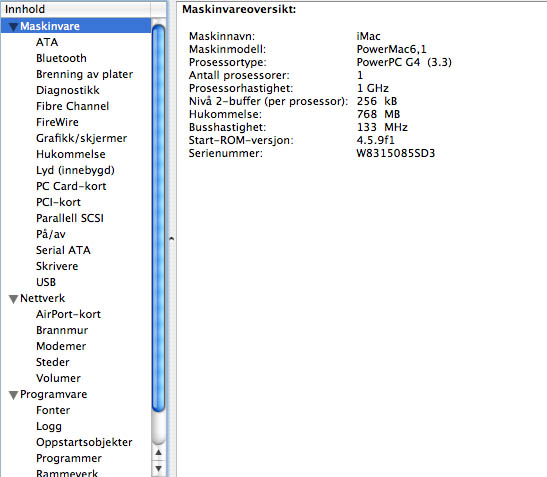Select Bluetooth in the sidebar
The height and width of the screenshot is (477, 547).
coord(61,58)
